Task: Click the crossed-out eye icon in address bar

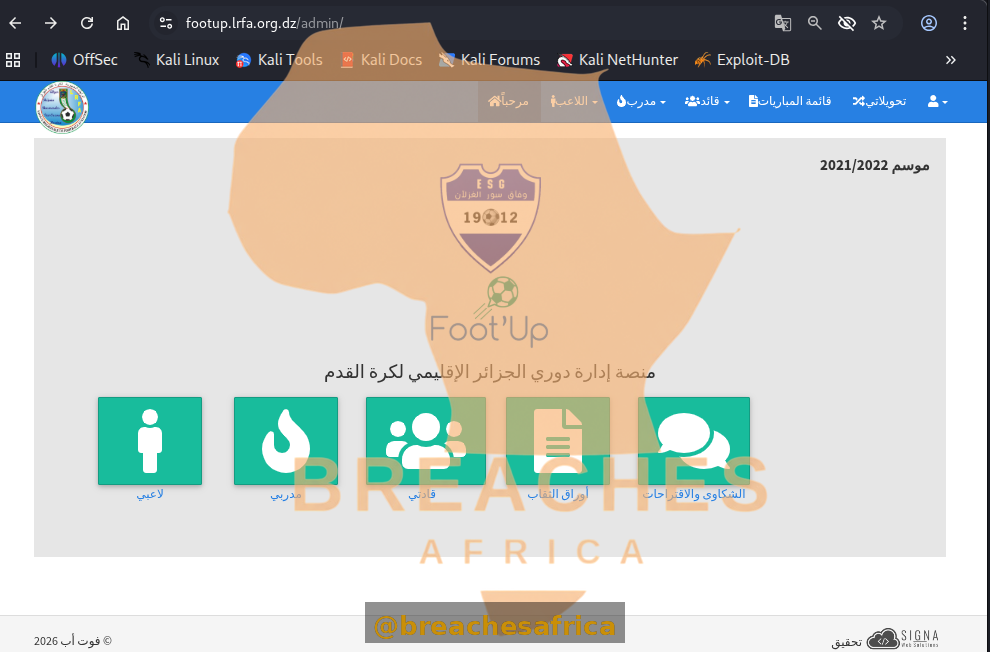Action: pyautogui.click(x=847, y=23)
